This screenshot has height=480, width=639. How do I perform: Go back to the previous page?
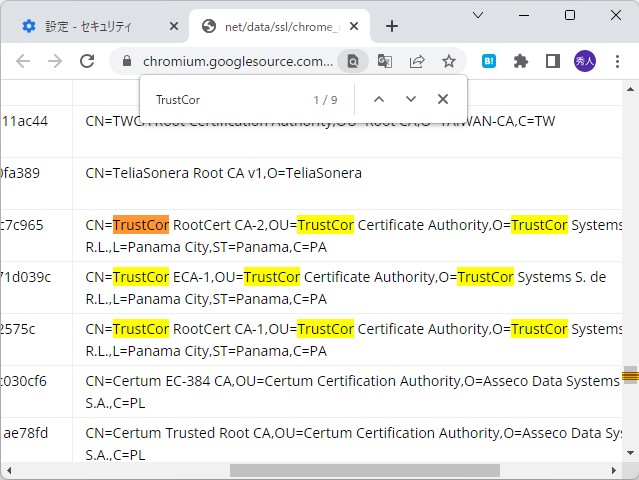click(23, 62)
